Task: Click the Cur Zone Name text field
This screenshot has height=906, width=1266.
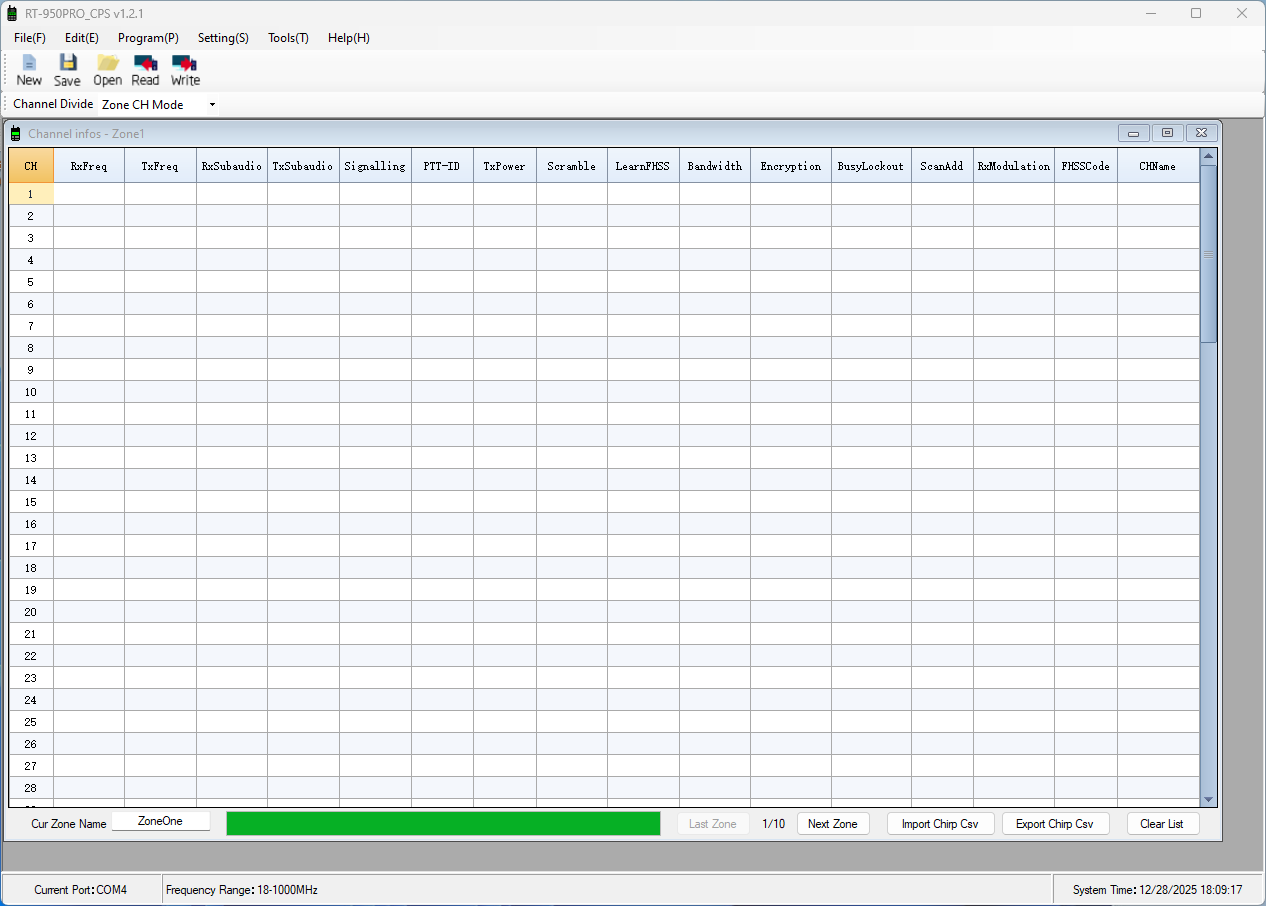Action: (x=160, y=821)
